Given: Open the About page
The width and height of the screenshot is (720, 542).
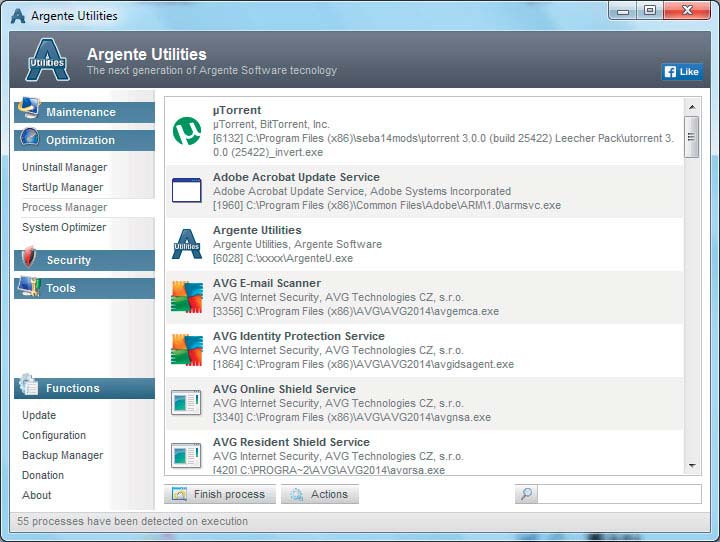Looking at the screenshot, I should [x=37, y=495].
